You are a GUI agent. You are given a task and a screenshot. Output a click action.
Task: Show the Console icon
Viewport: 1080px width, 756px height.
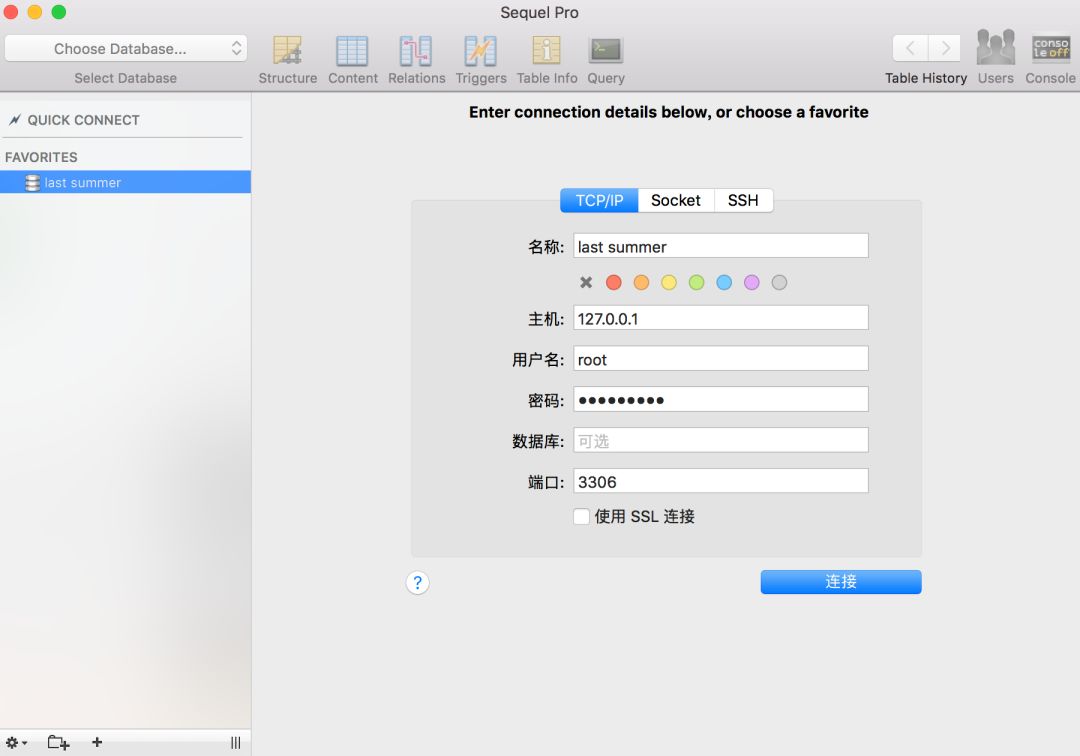coord(1050,48)
